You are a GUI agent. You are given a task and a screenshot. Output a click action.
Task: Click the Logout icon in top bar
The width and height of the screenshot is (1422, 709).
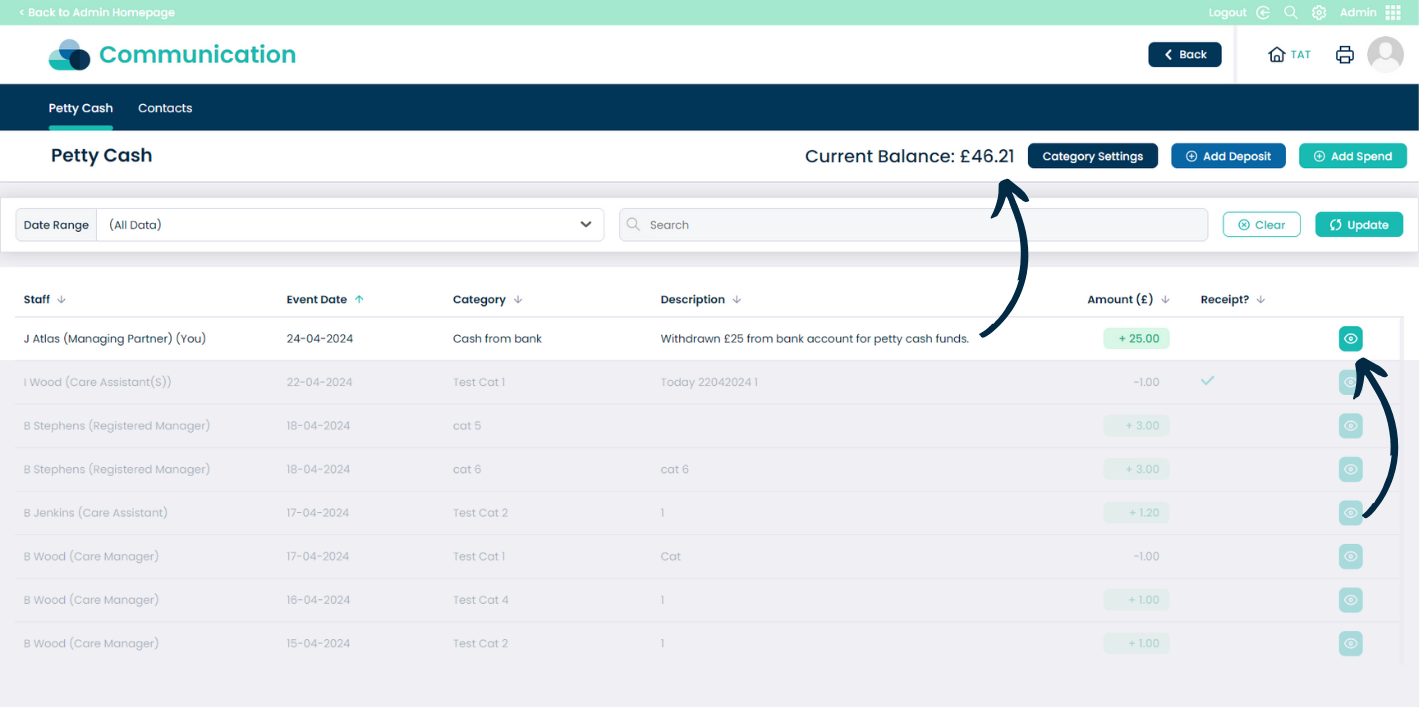click(1264, 13)
